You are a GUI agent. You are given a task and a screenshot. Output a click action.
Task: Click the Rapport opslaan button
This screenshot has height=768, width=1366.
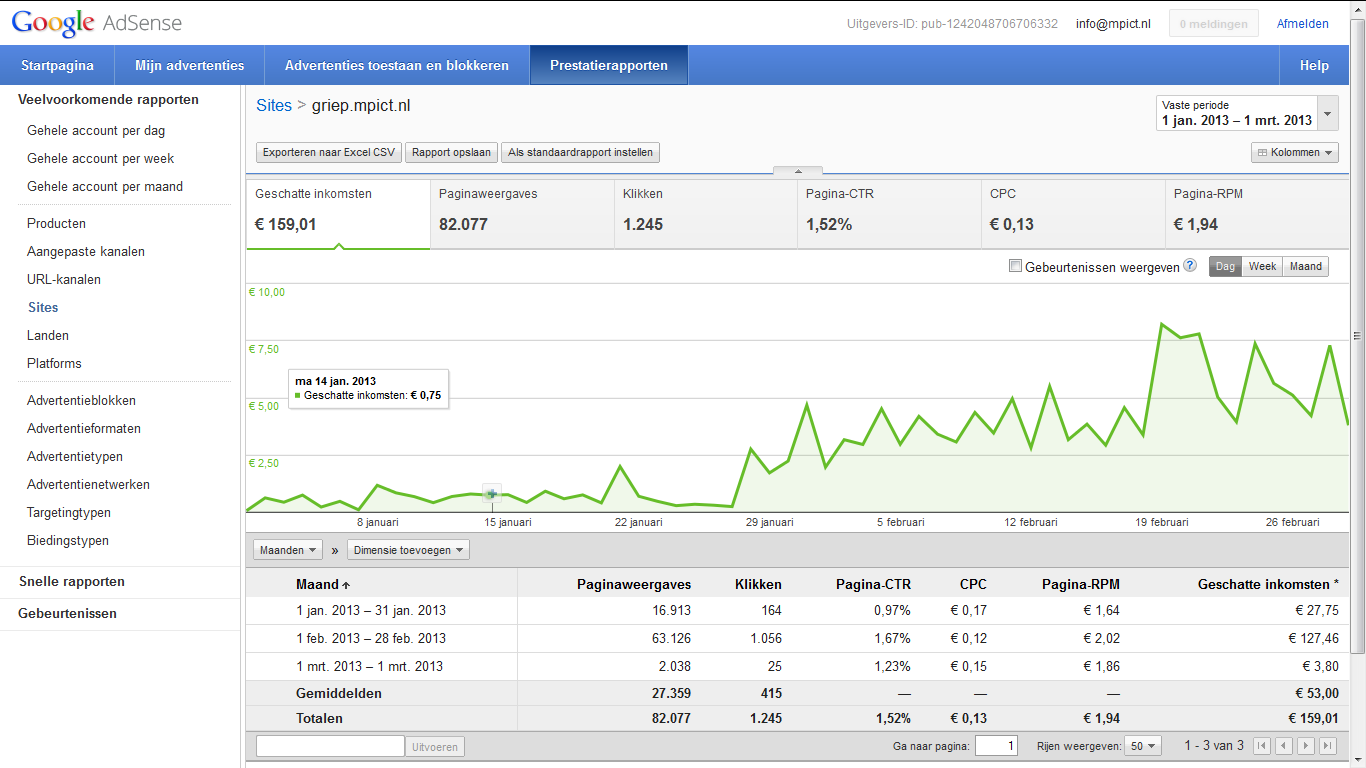[x=452, y=153]
